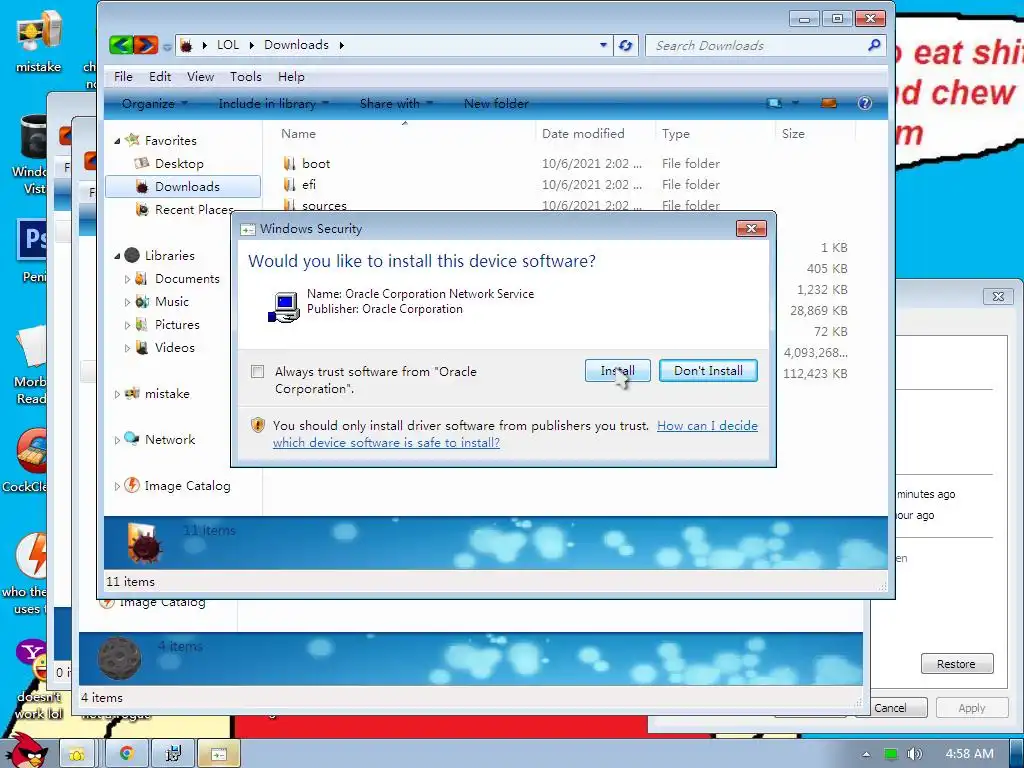Click Restore in the background dialog
This screenshot has width=1024, height=768.
pyautogui.click(x=957, y=664)
